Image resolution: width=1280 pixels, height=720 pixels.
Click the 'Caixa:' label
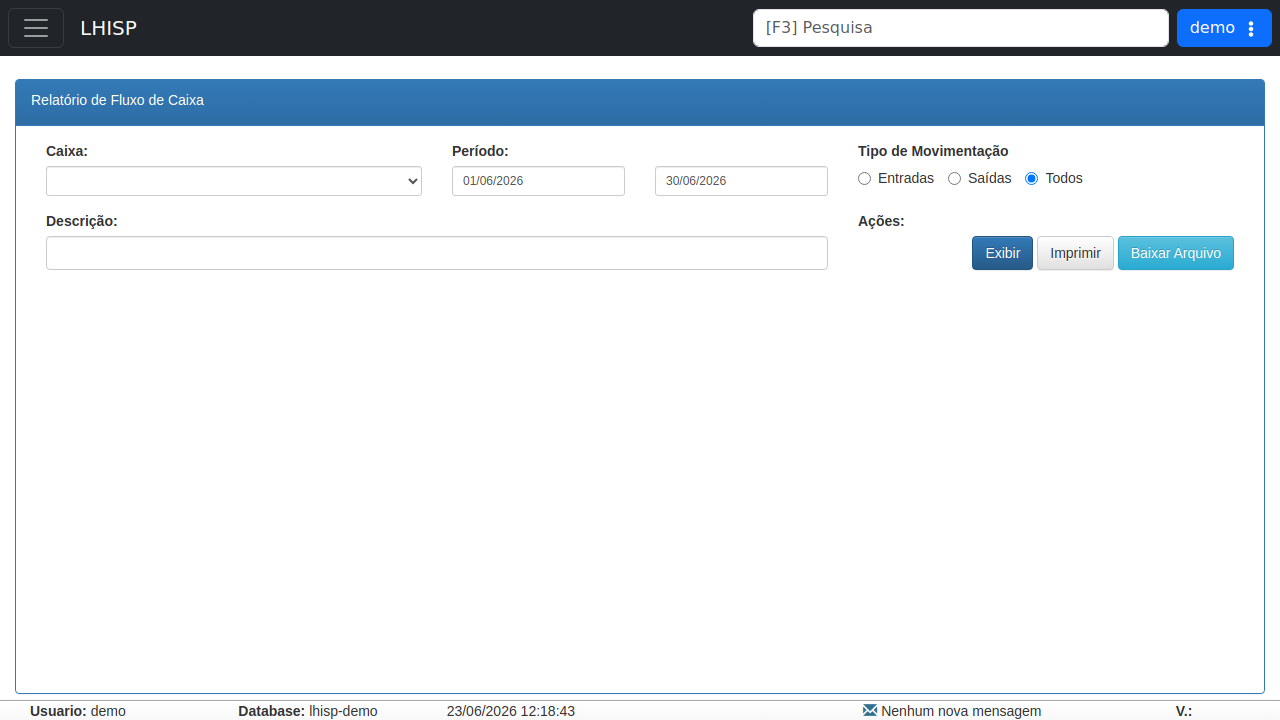(x=67, y=151)
